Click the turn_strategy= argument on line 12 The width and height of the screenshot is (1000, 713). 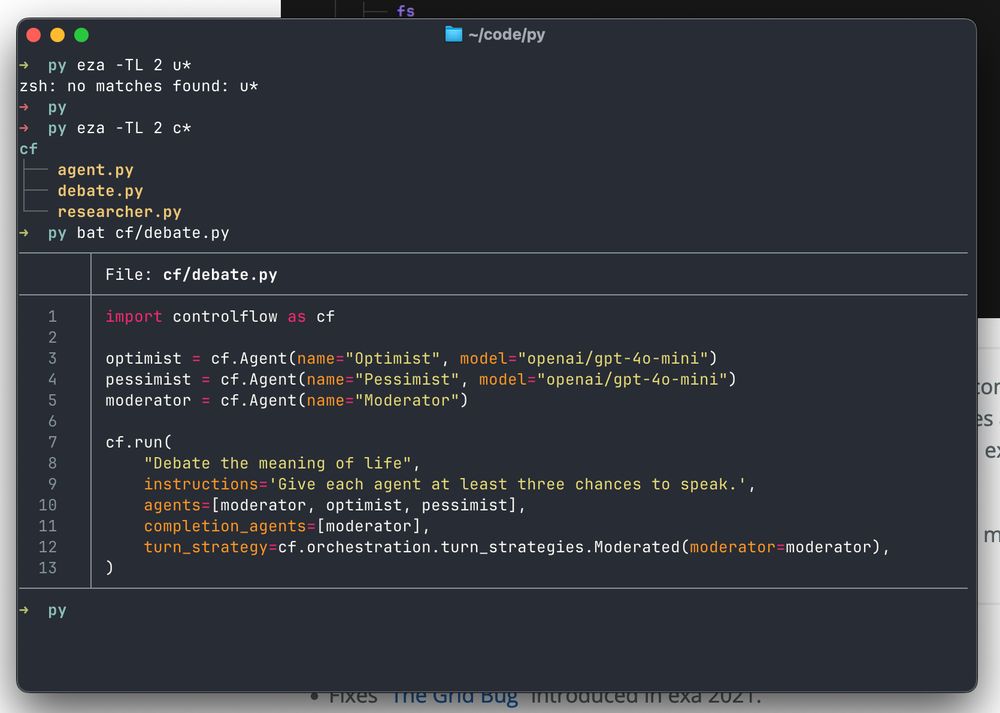tap(517, 547)
